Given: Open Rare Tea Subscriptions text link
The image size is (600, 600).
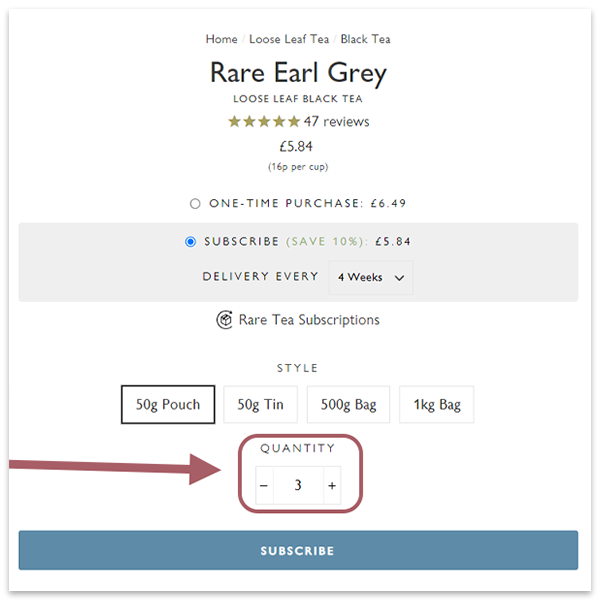Looking at the screenshot, I should (309, 320).
